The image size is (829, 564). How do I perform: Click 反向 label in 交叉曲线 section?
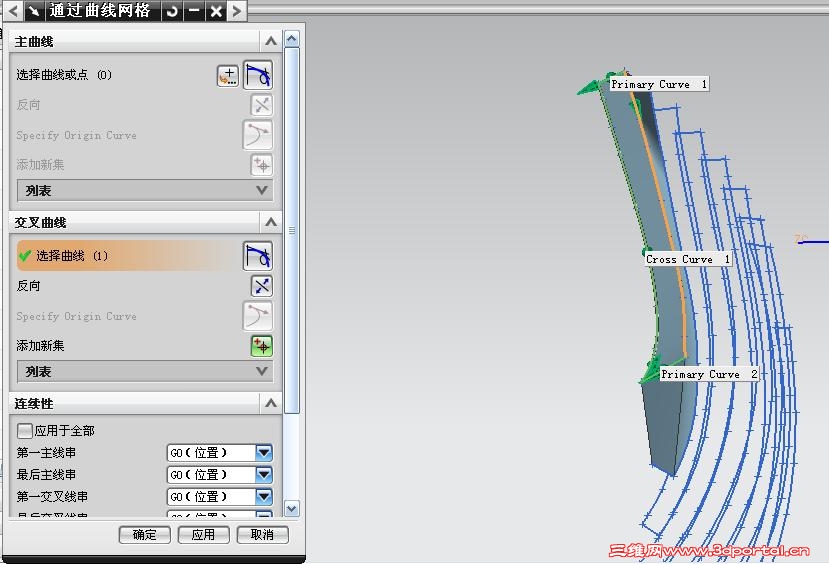click(28, 286)
